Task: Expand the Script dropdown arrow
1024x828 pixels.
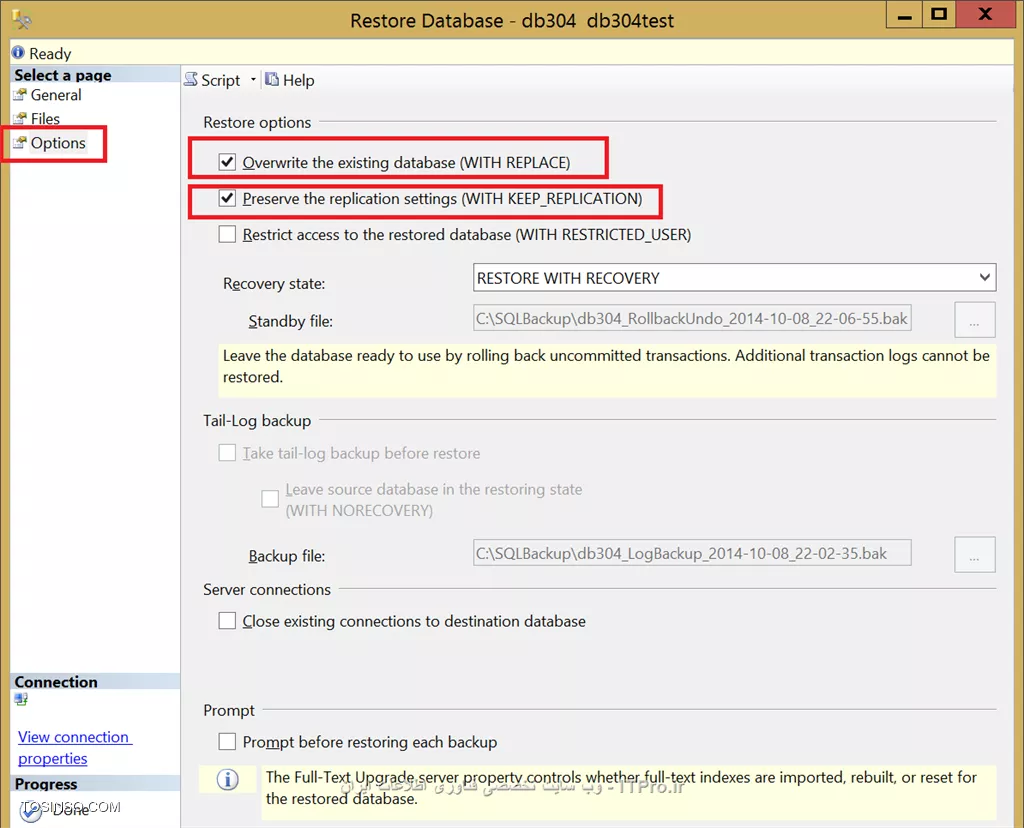Action: point(253,80)
